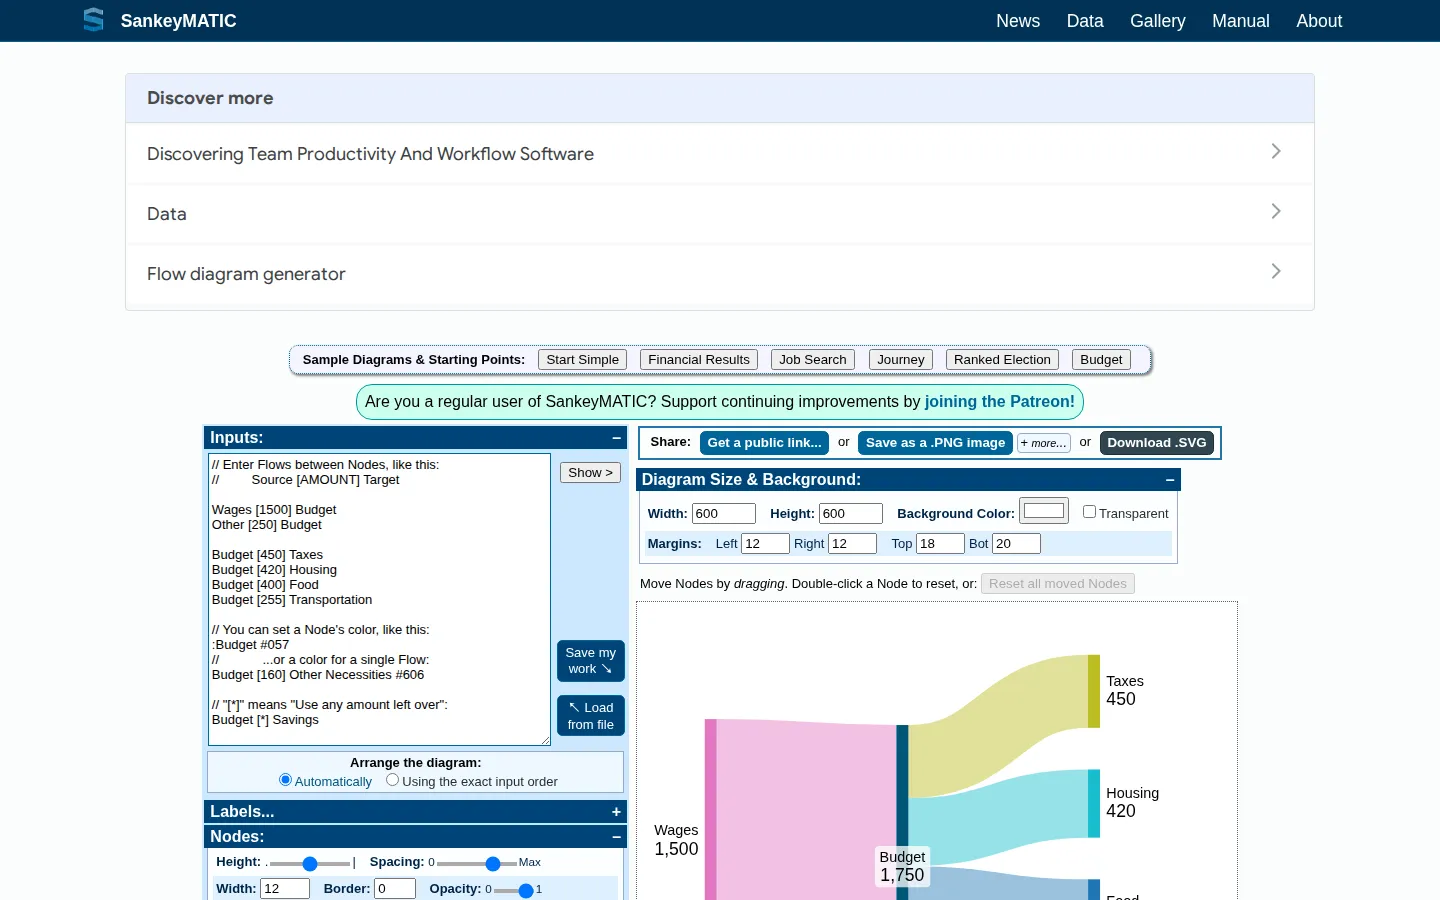
Task: Expand the Labels section with plus icon
Action: [616, 812]
